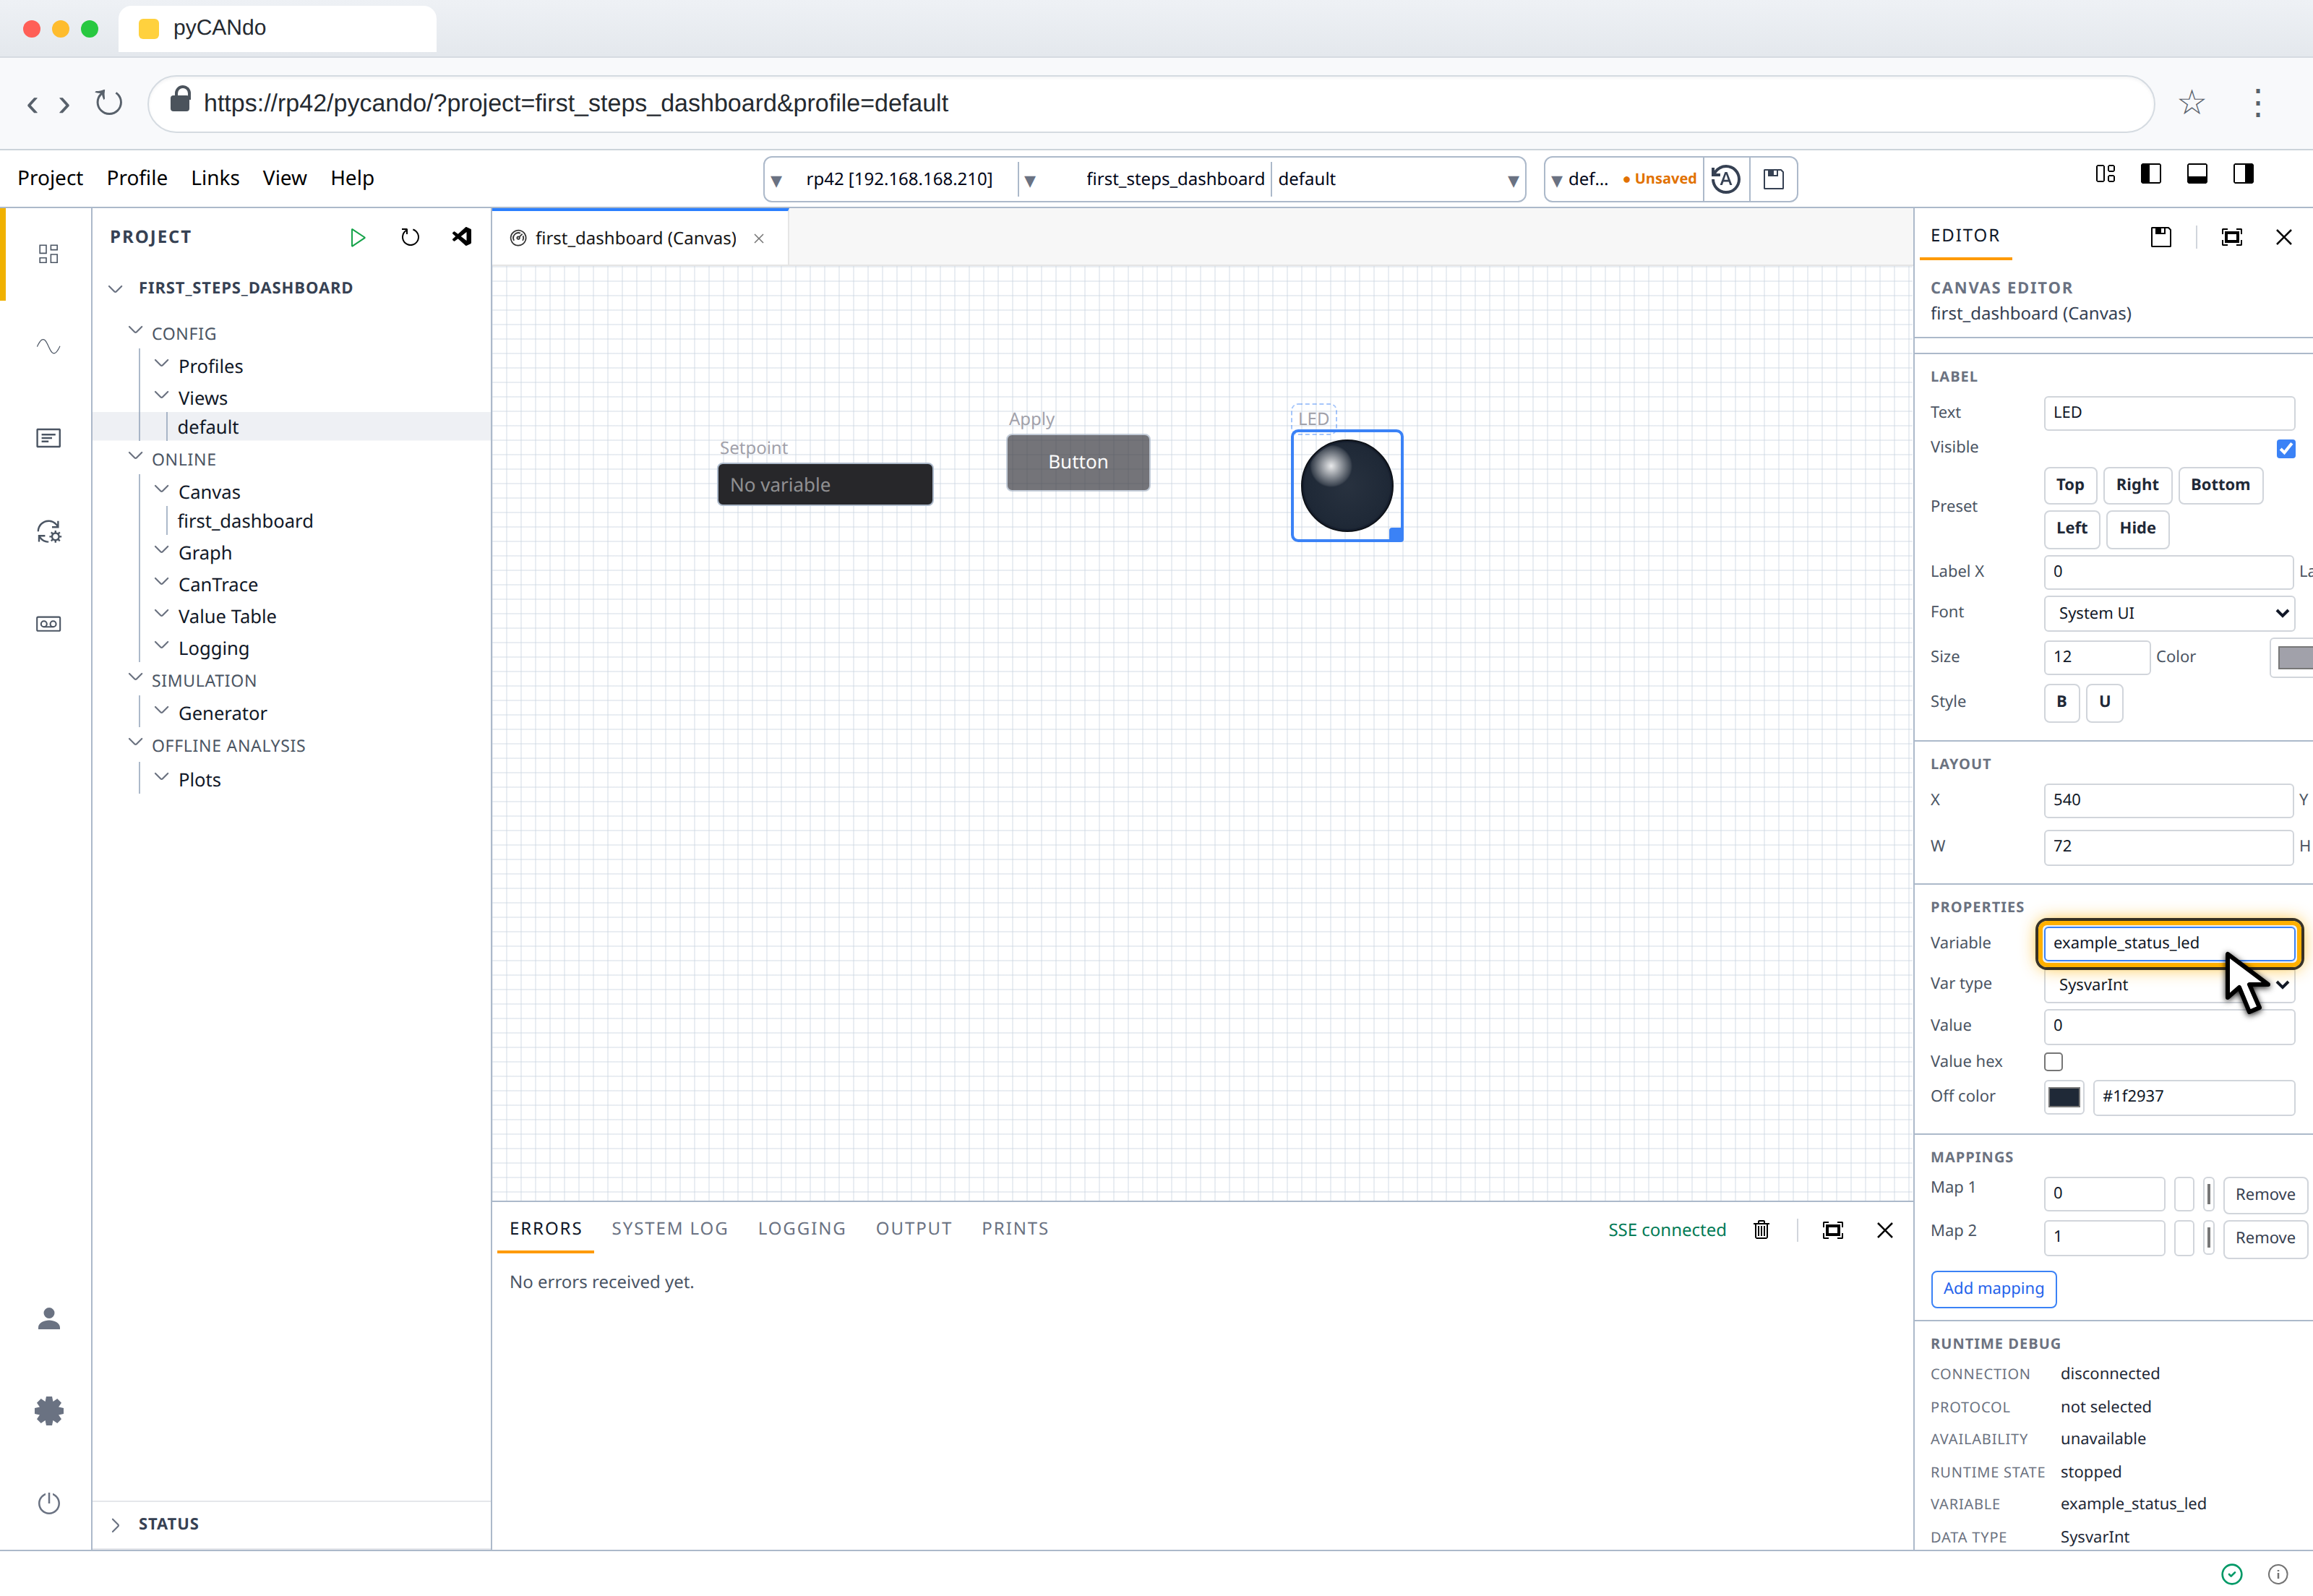Click the save icon in the Editor header
This screenshot has height=1596, width=2313.
(x=2161, y=237)
